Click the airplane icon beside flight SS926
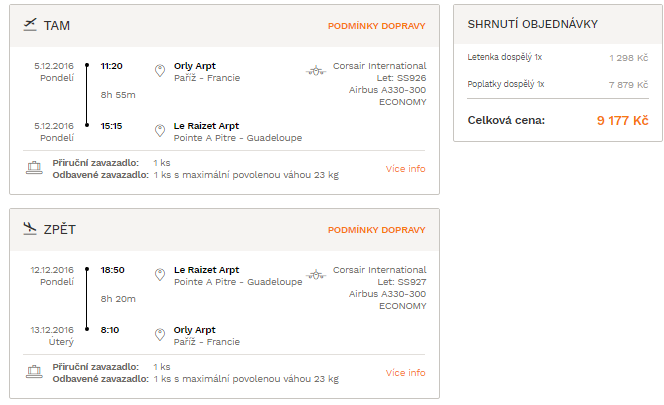 click(x=316, y=71)
